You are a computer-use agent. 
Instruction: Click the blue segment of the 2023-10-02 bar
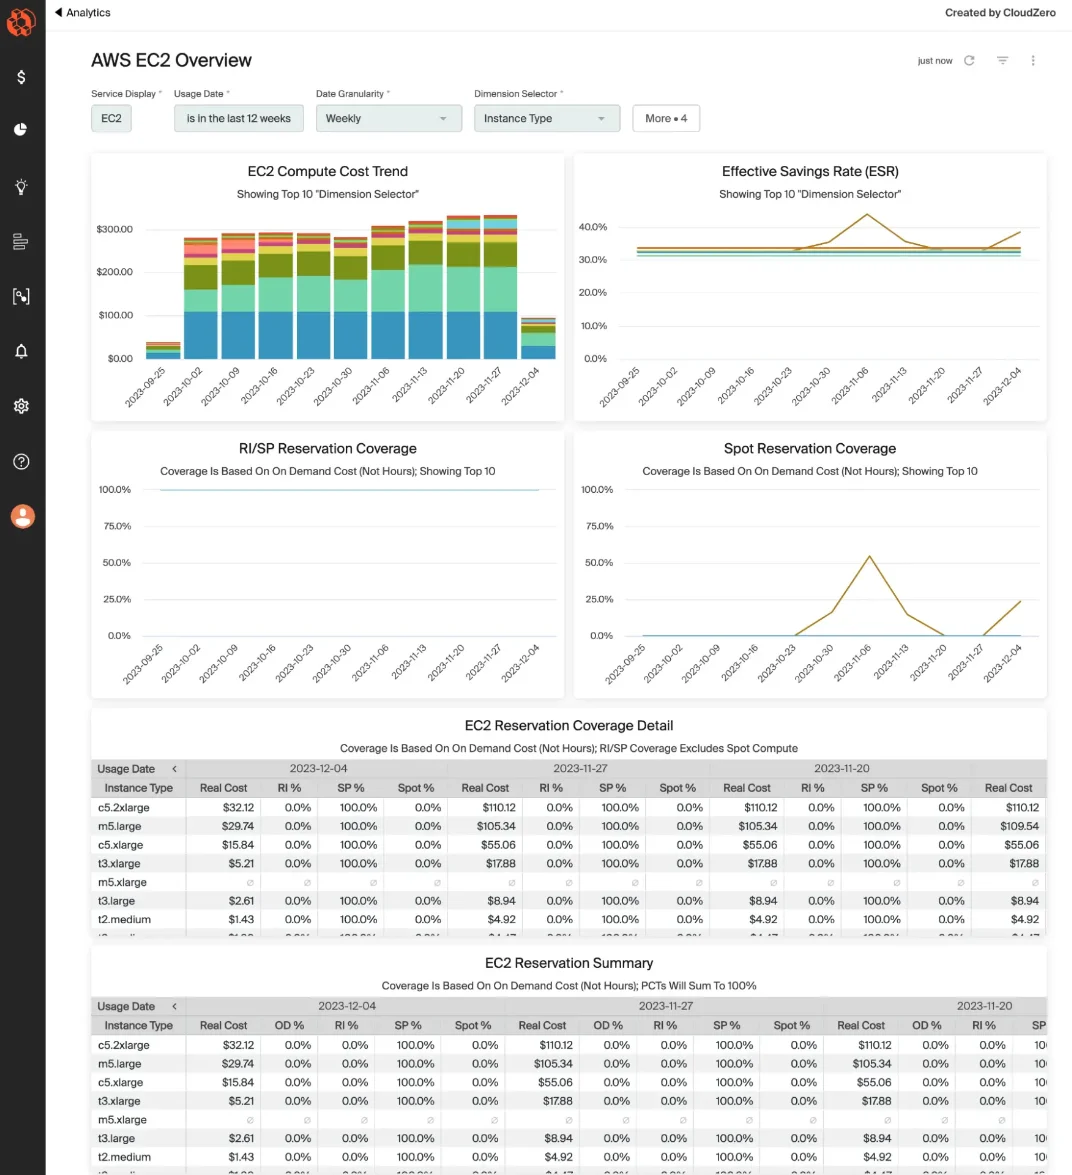click(x=201, y=335)
